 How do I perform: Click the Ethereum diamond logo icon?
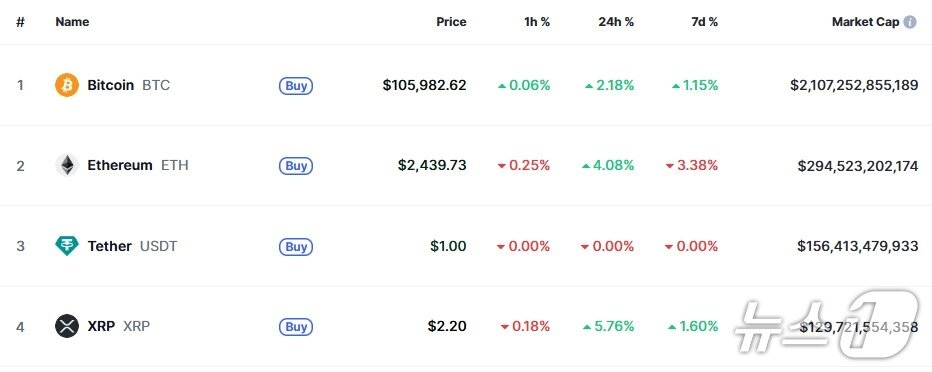pos(67,165)
